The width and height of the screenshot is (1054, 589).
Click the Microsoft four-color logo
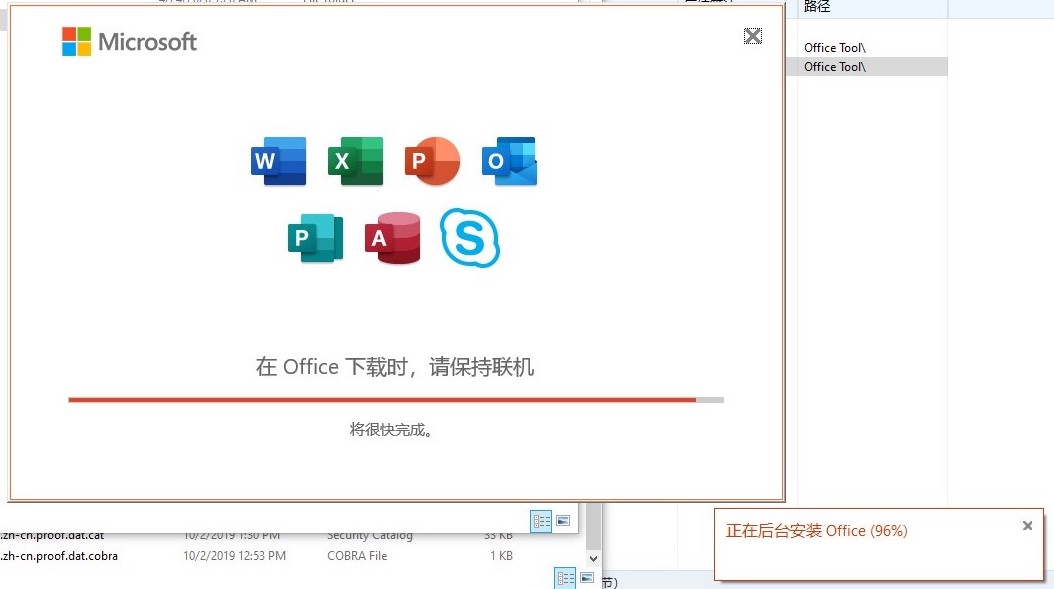click(77, 42)
